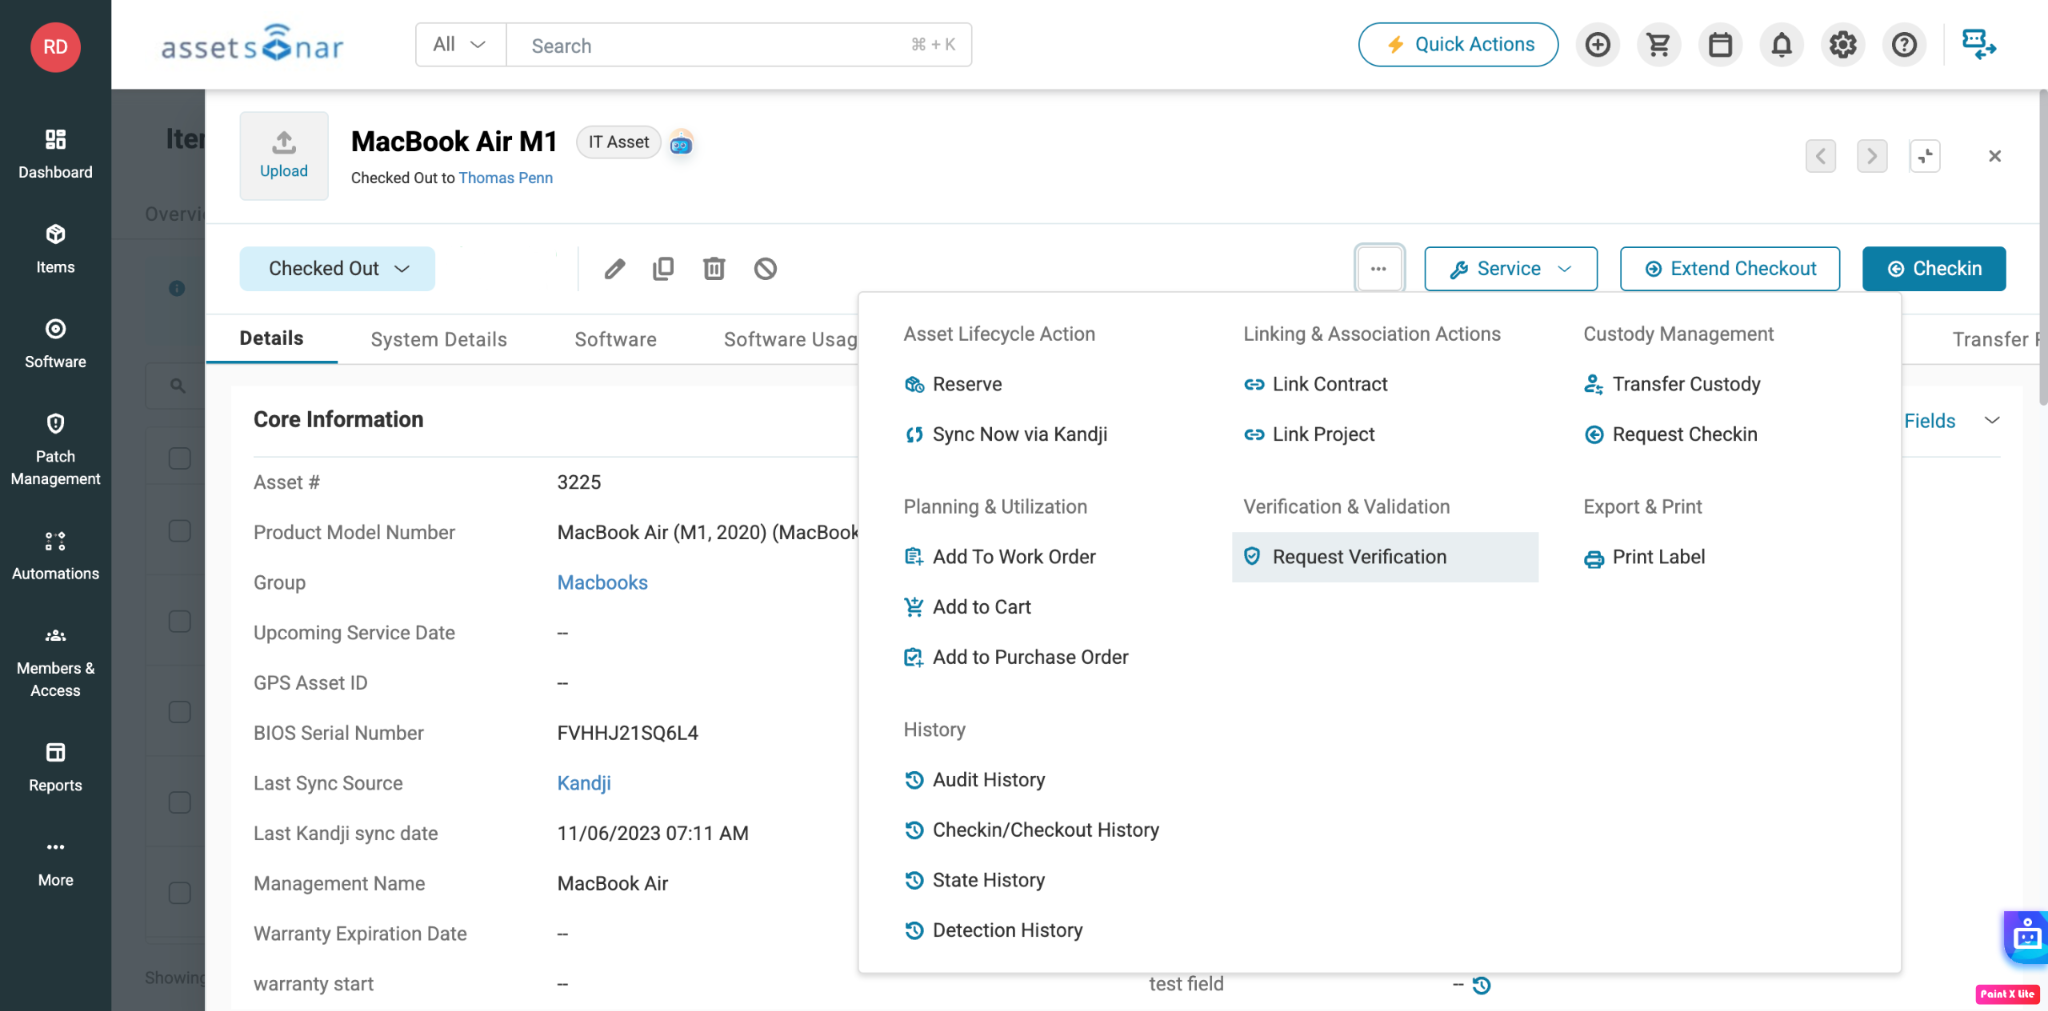Expand the Service dropdown button
Viewport: 2048px width, 1011px height.
[1511, 269]
